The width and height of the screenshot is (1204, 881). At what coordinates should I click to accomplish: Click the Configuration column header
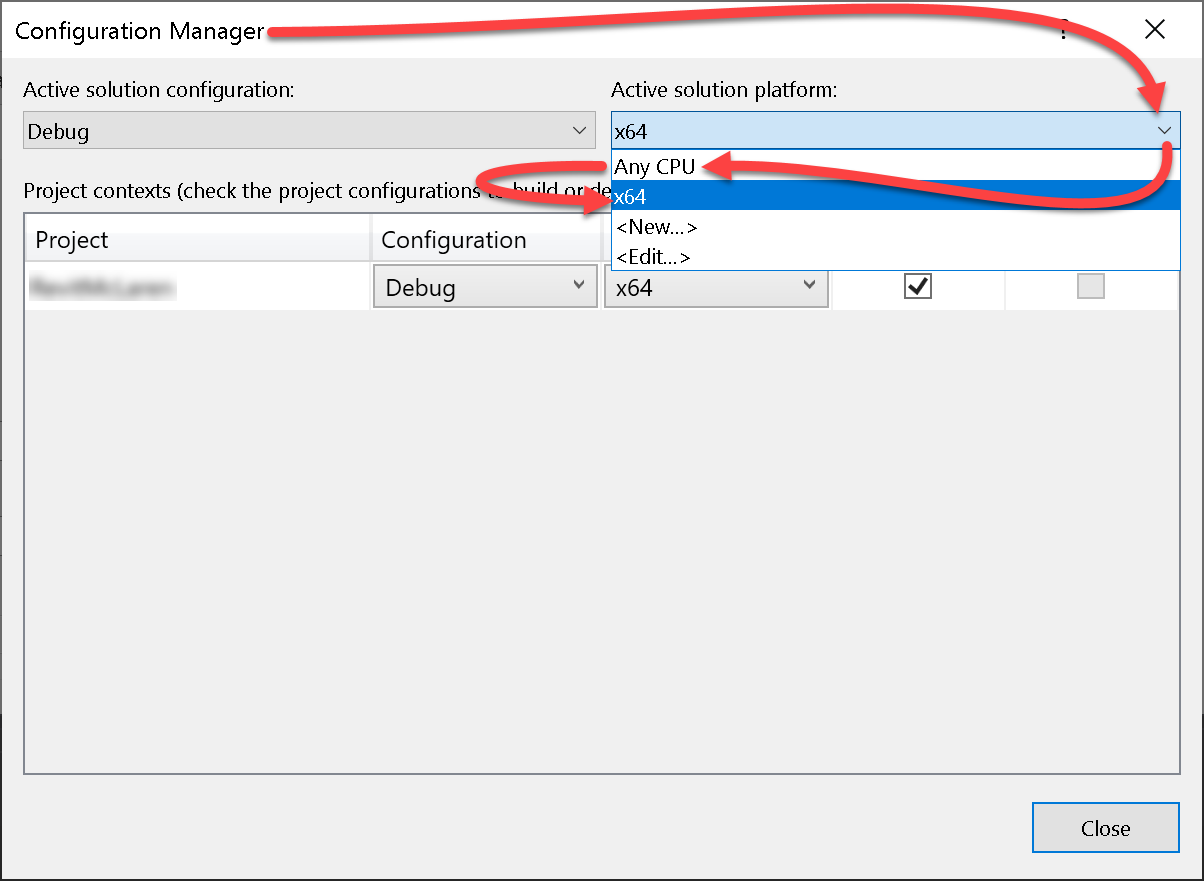coord(454,240)
